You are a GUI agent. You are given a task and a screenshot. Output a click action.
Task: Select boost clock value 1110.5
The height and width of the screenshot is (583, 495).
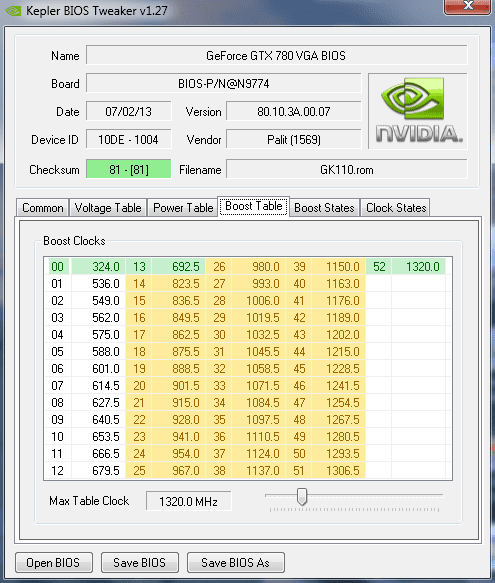[258, 437]
